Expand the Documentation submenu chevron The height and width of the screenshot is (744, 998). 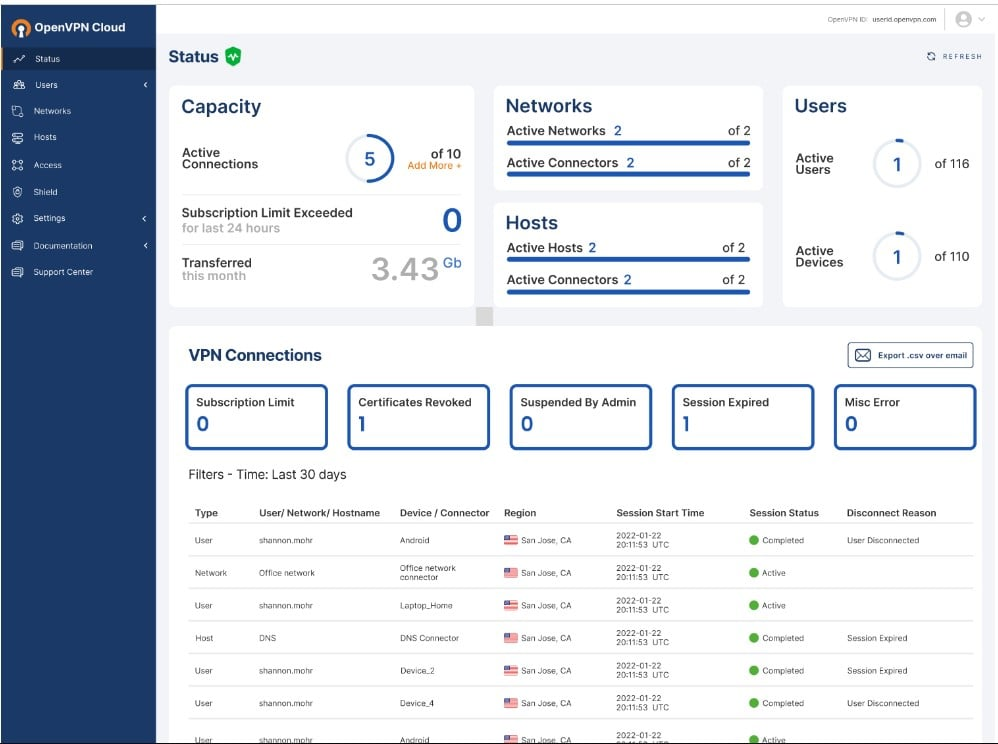pyautogui.click(x=145, y=246)
